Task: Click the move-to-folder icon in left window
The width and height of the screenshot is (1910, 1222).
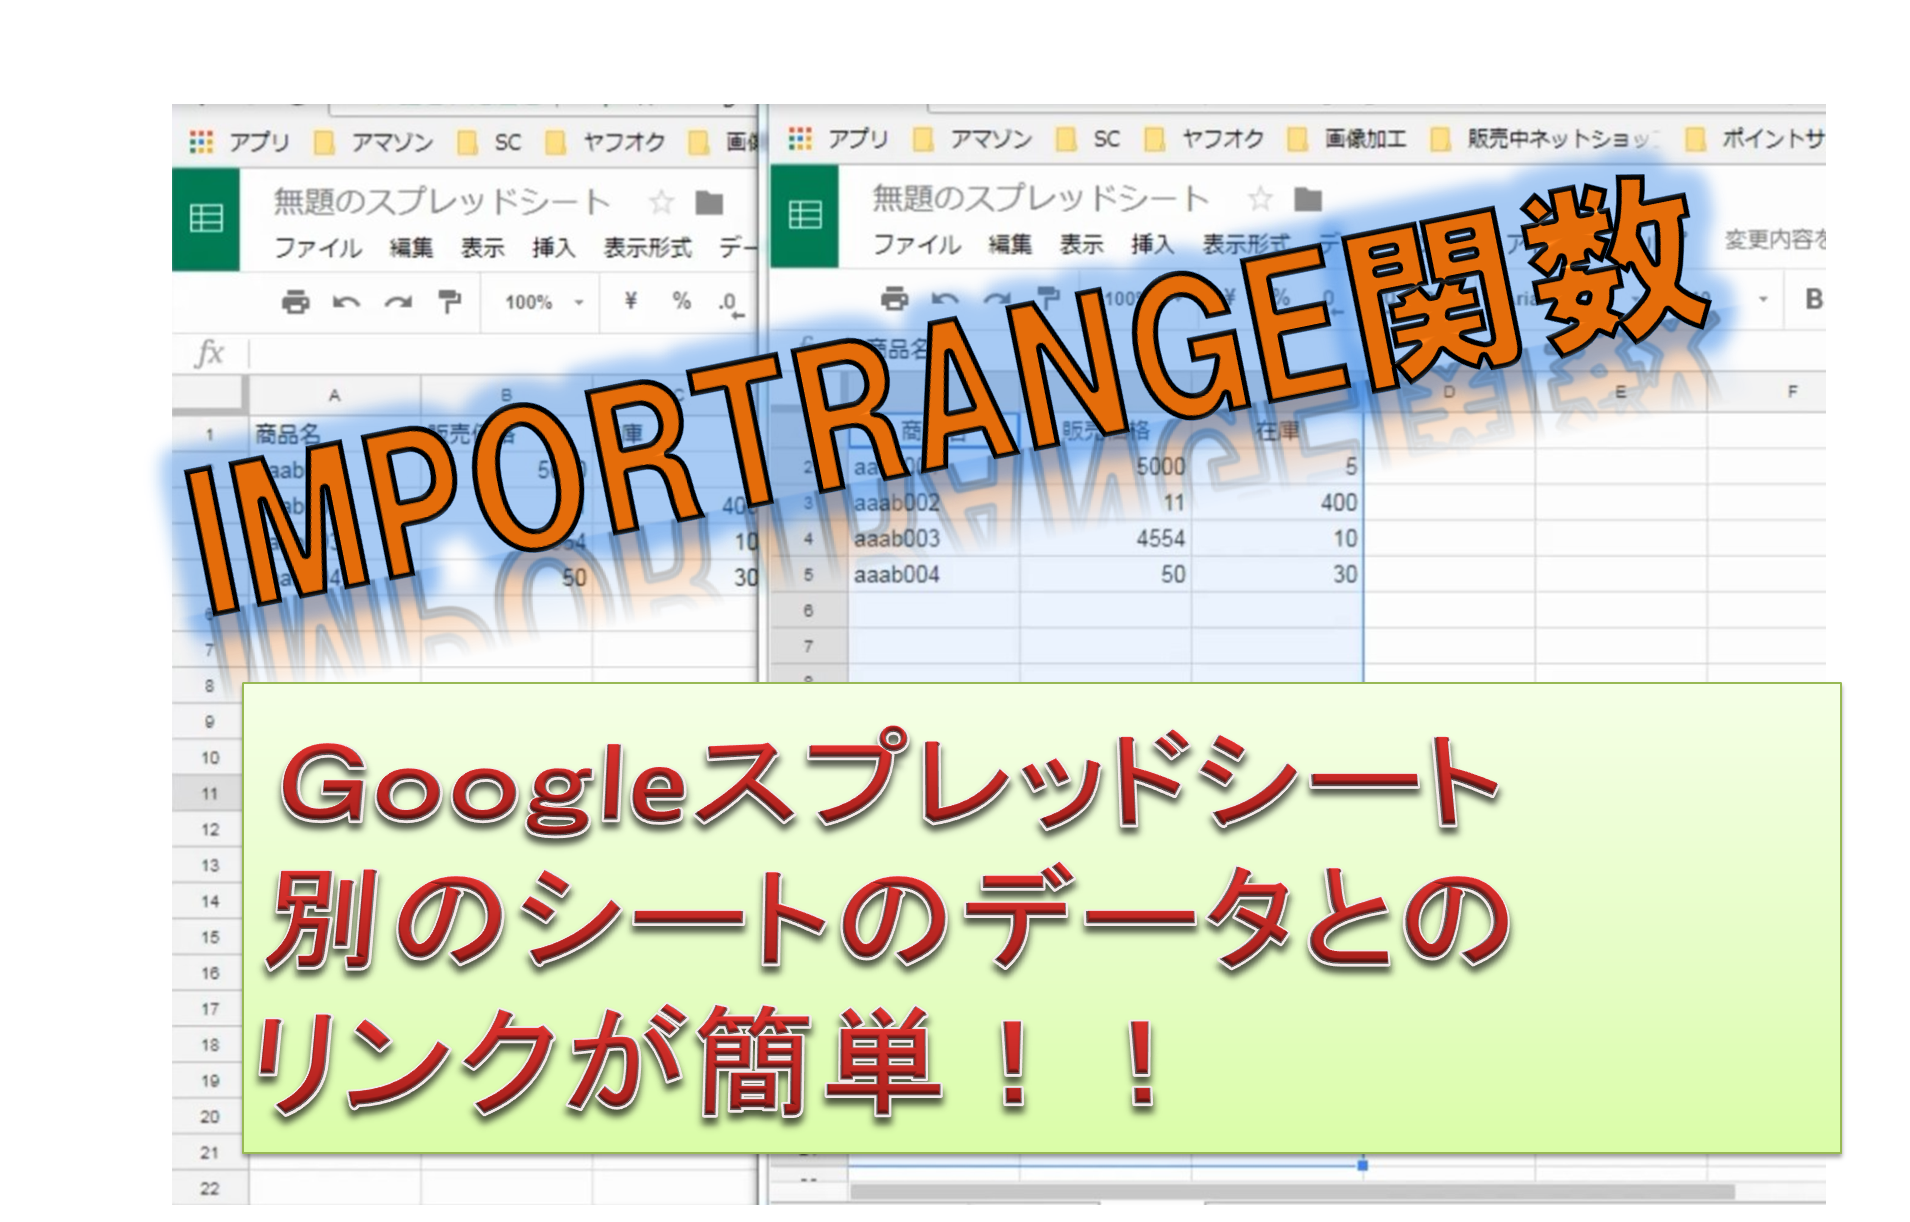Action: pos(709,203)
